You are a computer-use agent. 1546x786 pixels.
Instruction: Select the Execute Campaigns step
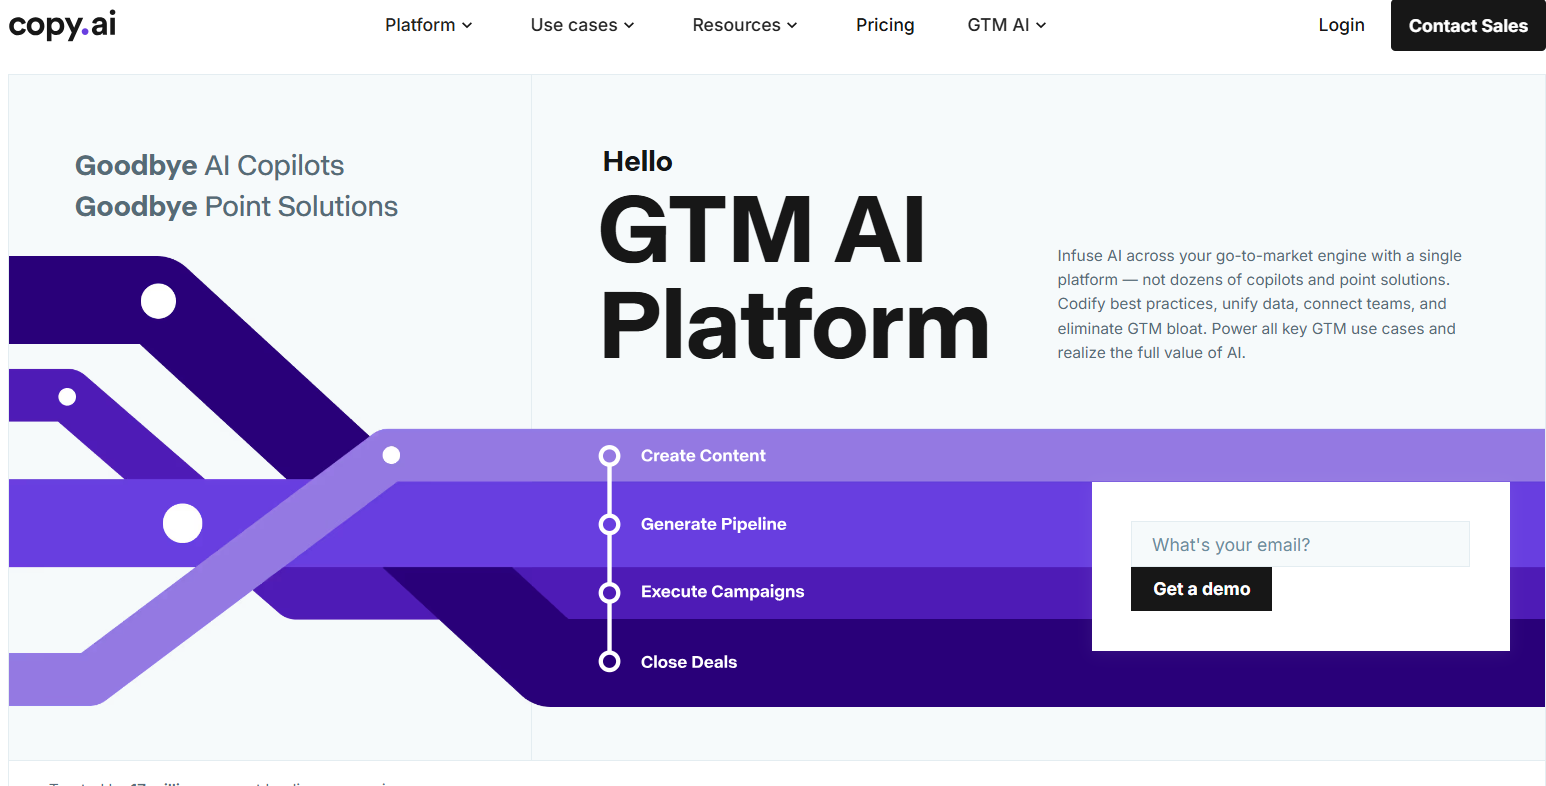[x=722, y=592]
